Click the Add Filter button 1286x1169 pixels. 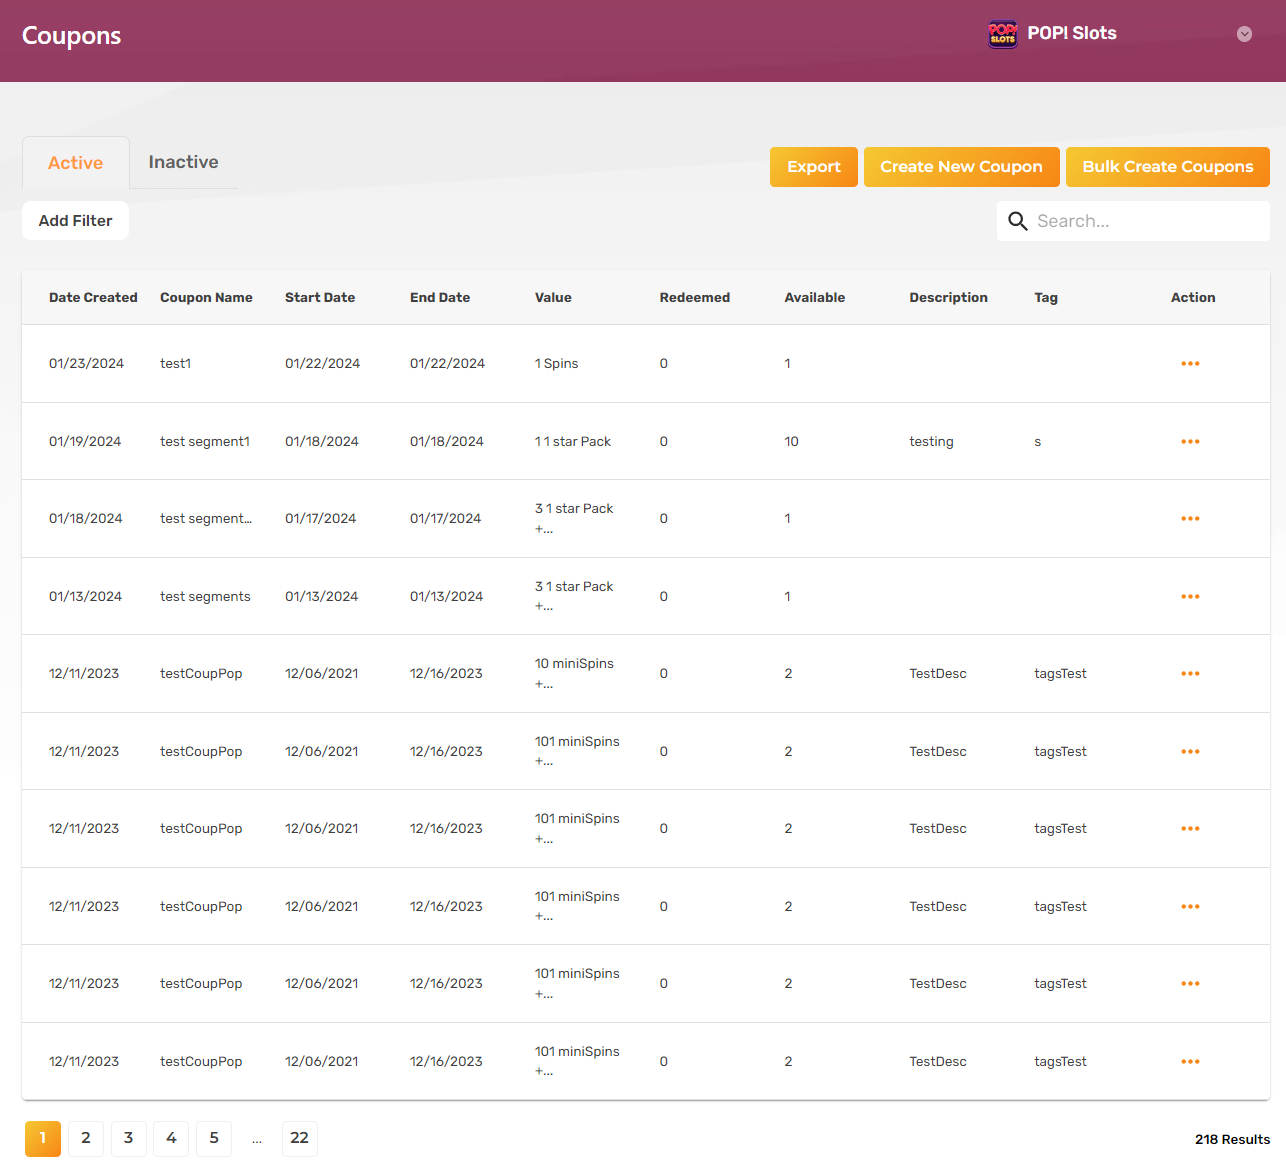coord(76,221)
